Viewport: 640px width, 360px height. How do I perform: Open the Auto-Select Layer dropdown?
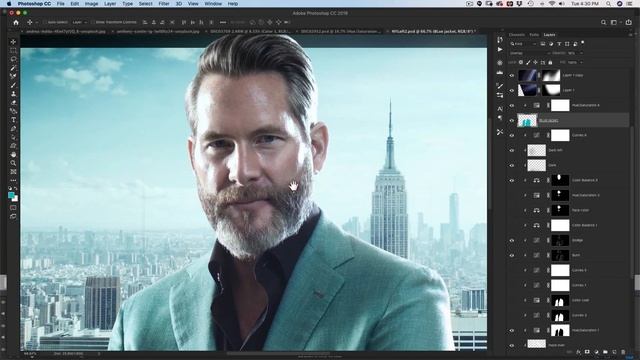pyautogui.click(x=80, y=22)
